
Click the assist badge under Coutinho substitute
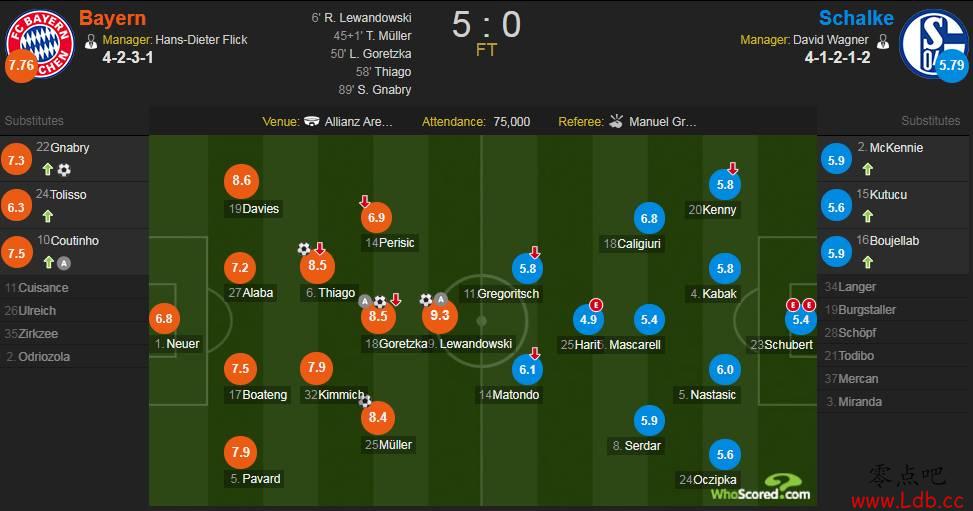[64, 263]
